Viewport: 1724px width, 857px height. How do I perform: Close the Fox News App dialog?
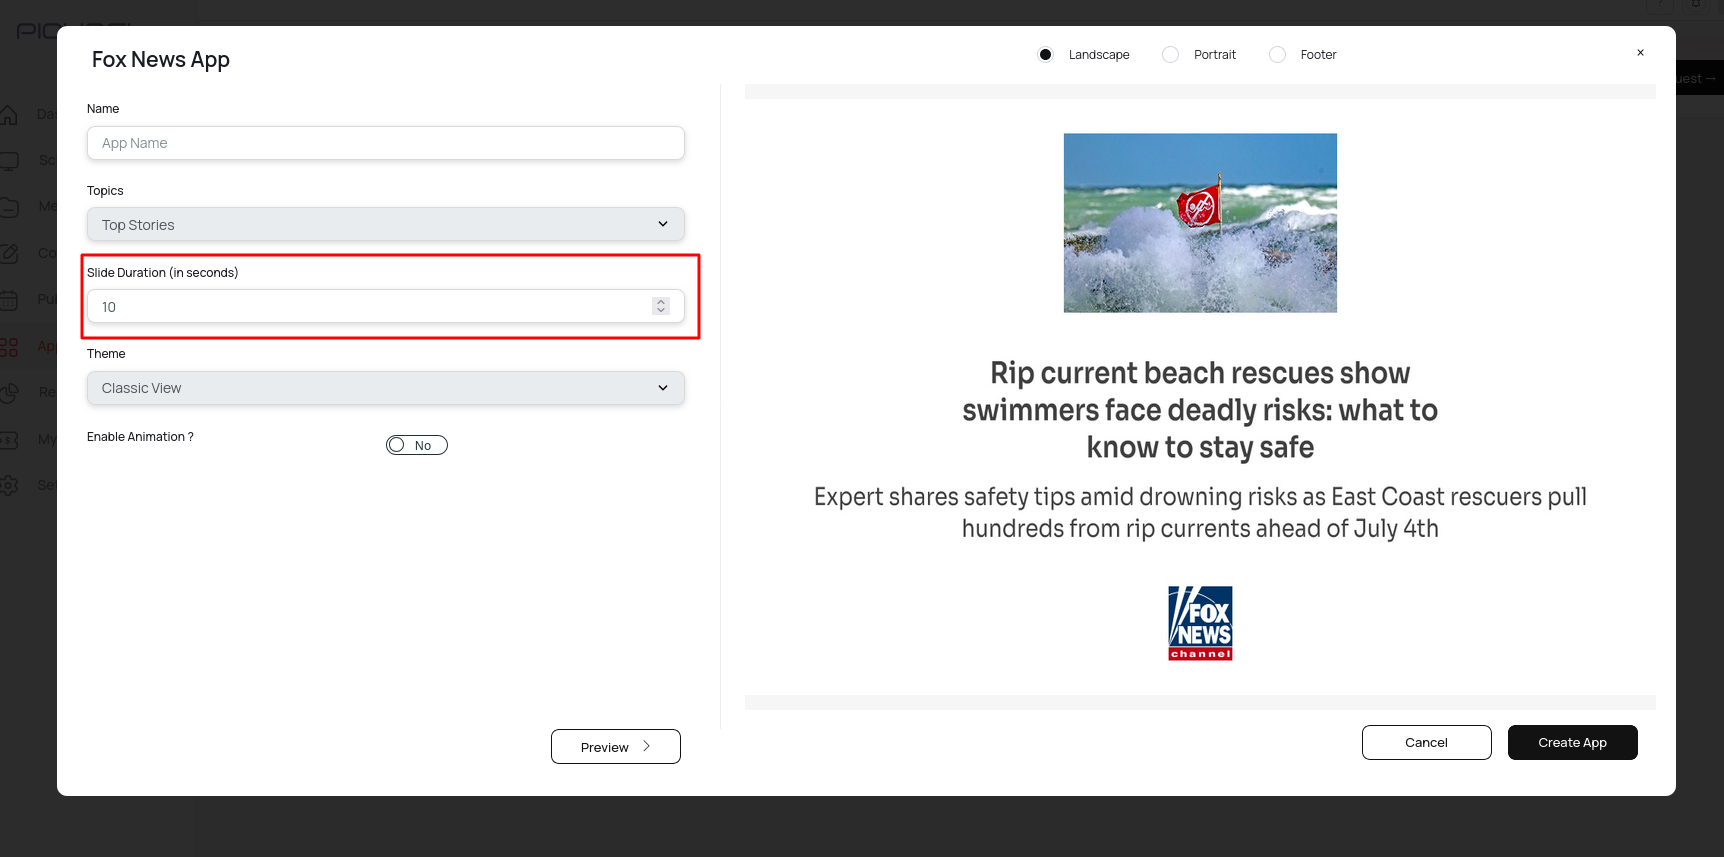point(1640,53)
